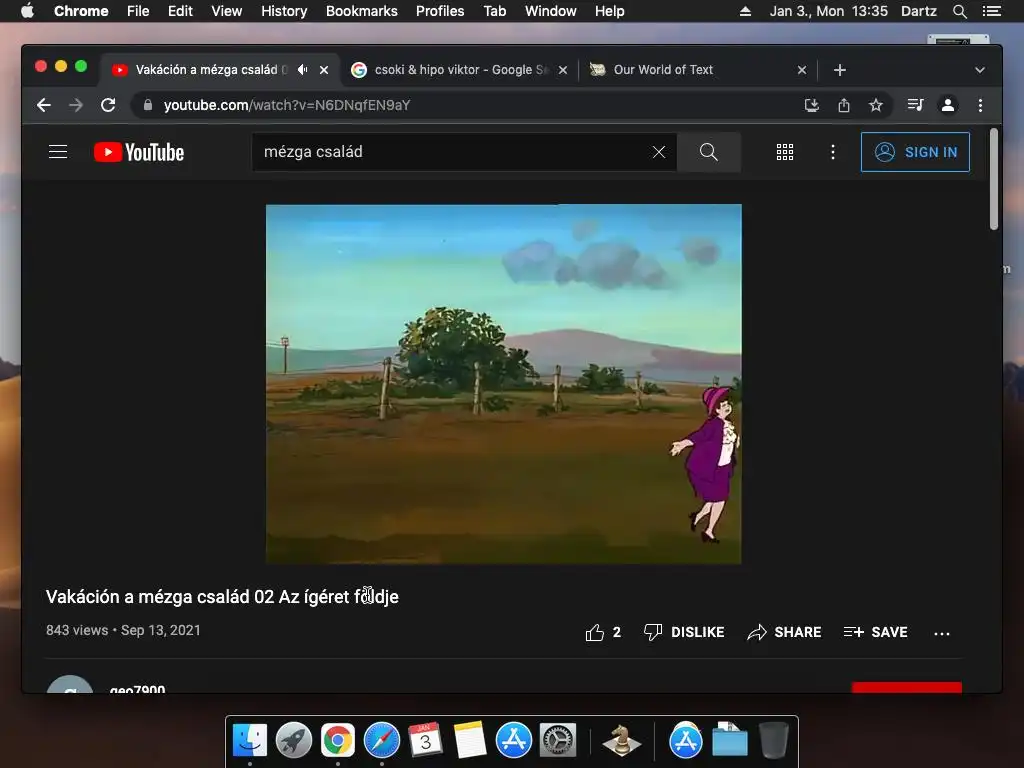Open more actions ellipsis under video
1024x768 pixels.
(x=942, y=633)
